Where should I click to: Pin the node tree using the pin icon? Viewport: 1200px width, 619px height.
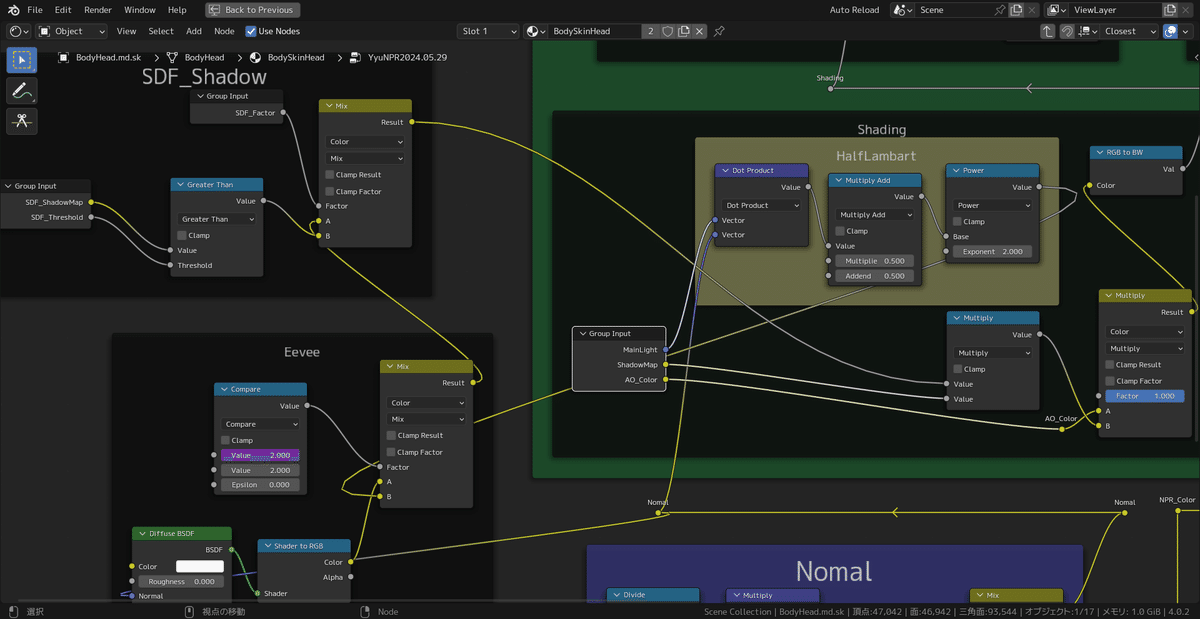click(x=717, y=31)
